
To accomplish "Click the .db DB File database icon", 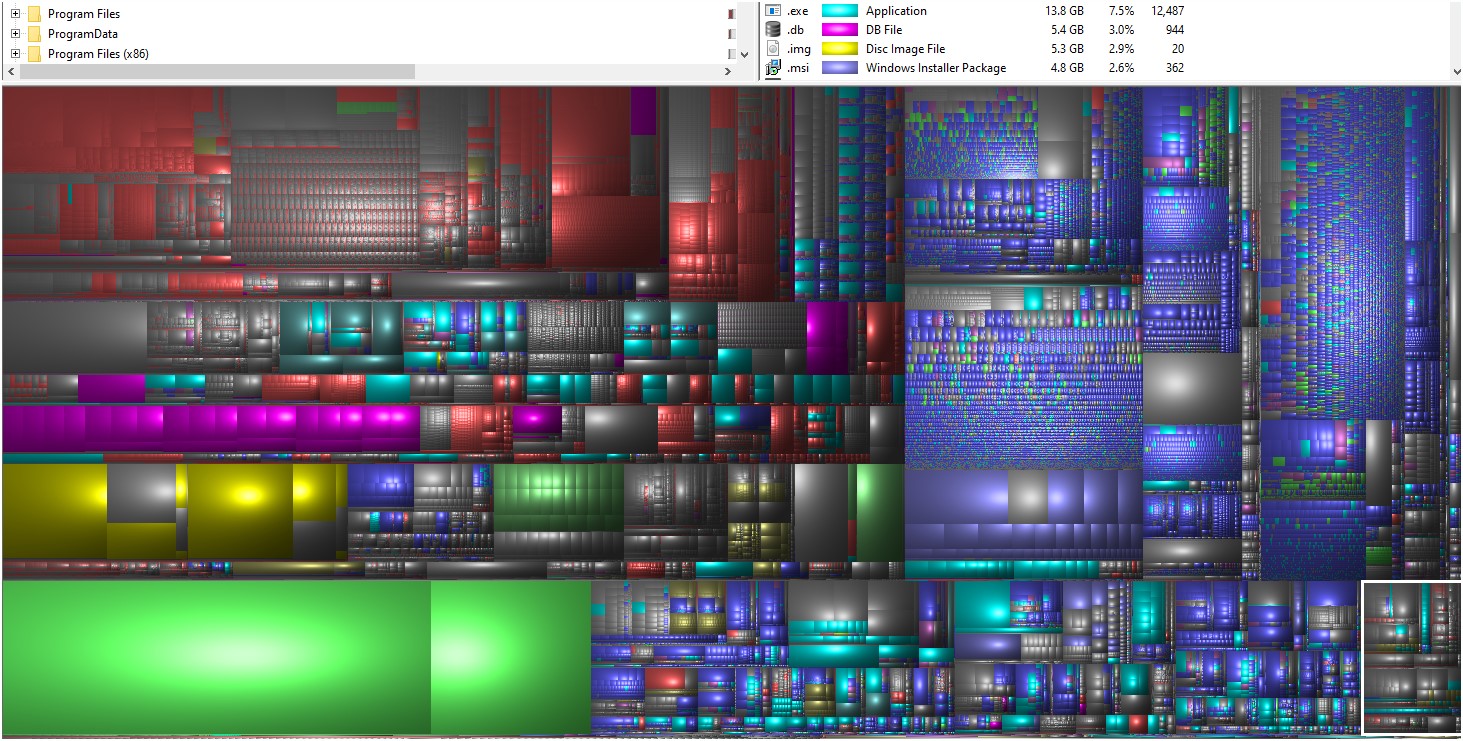I will [772, 29].
